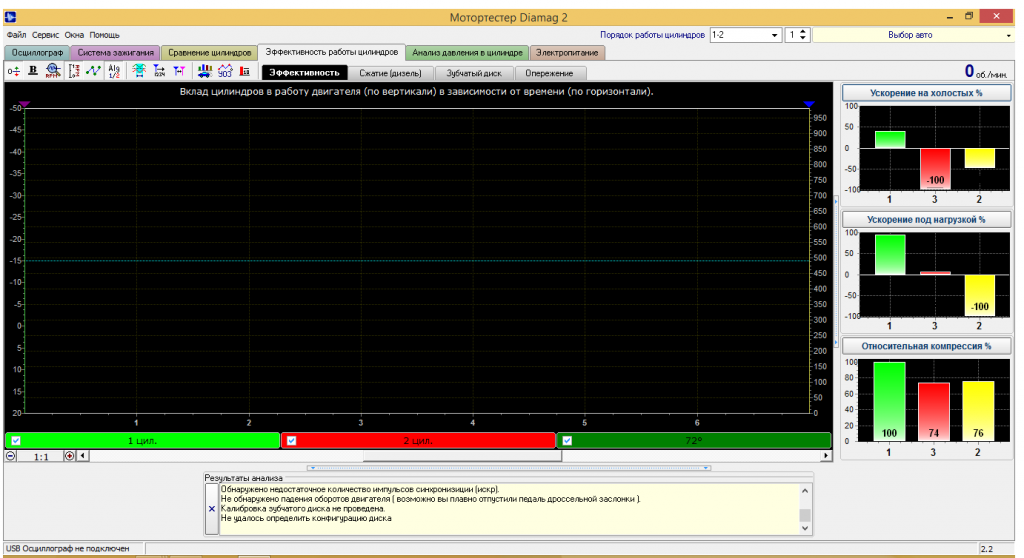Click the 'Не удалось определить конфигурацию диска' line
1024x558 pixels.
pos(306,518)
